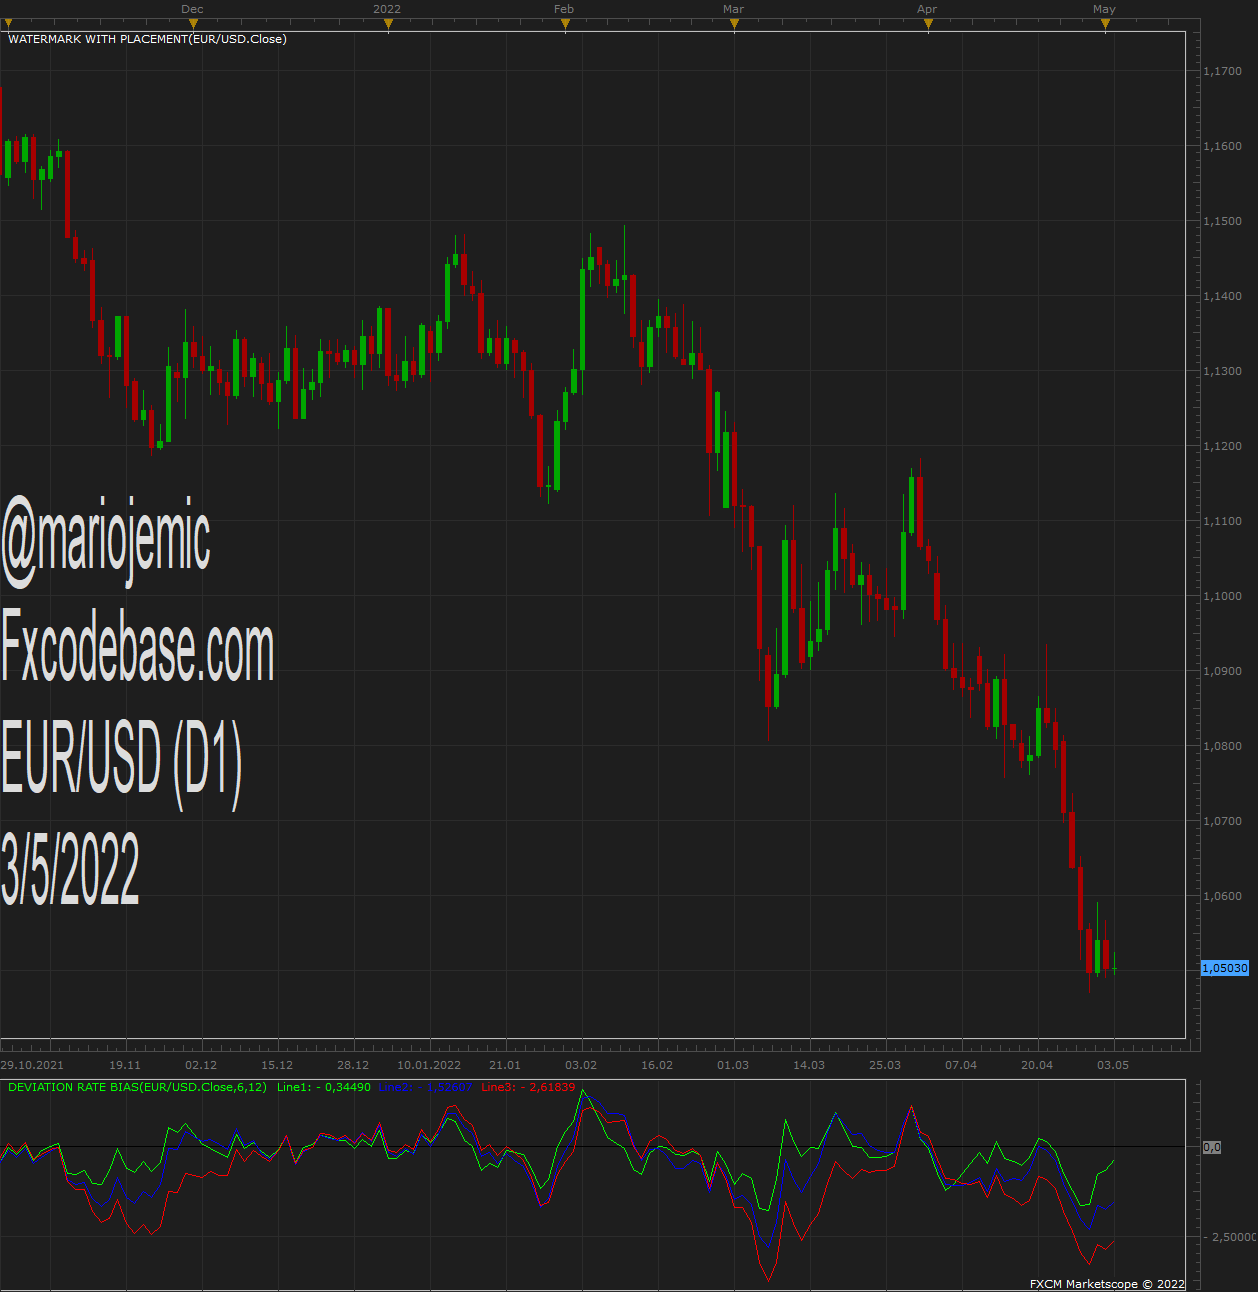
Task: Click the 1,1500 price axis label
Action: (x=1222, y=221)
